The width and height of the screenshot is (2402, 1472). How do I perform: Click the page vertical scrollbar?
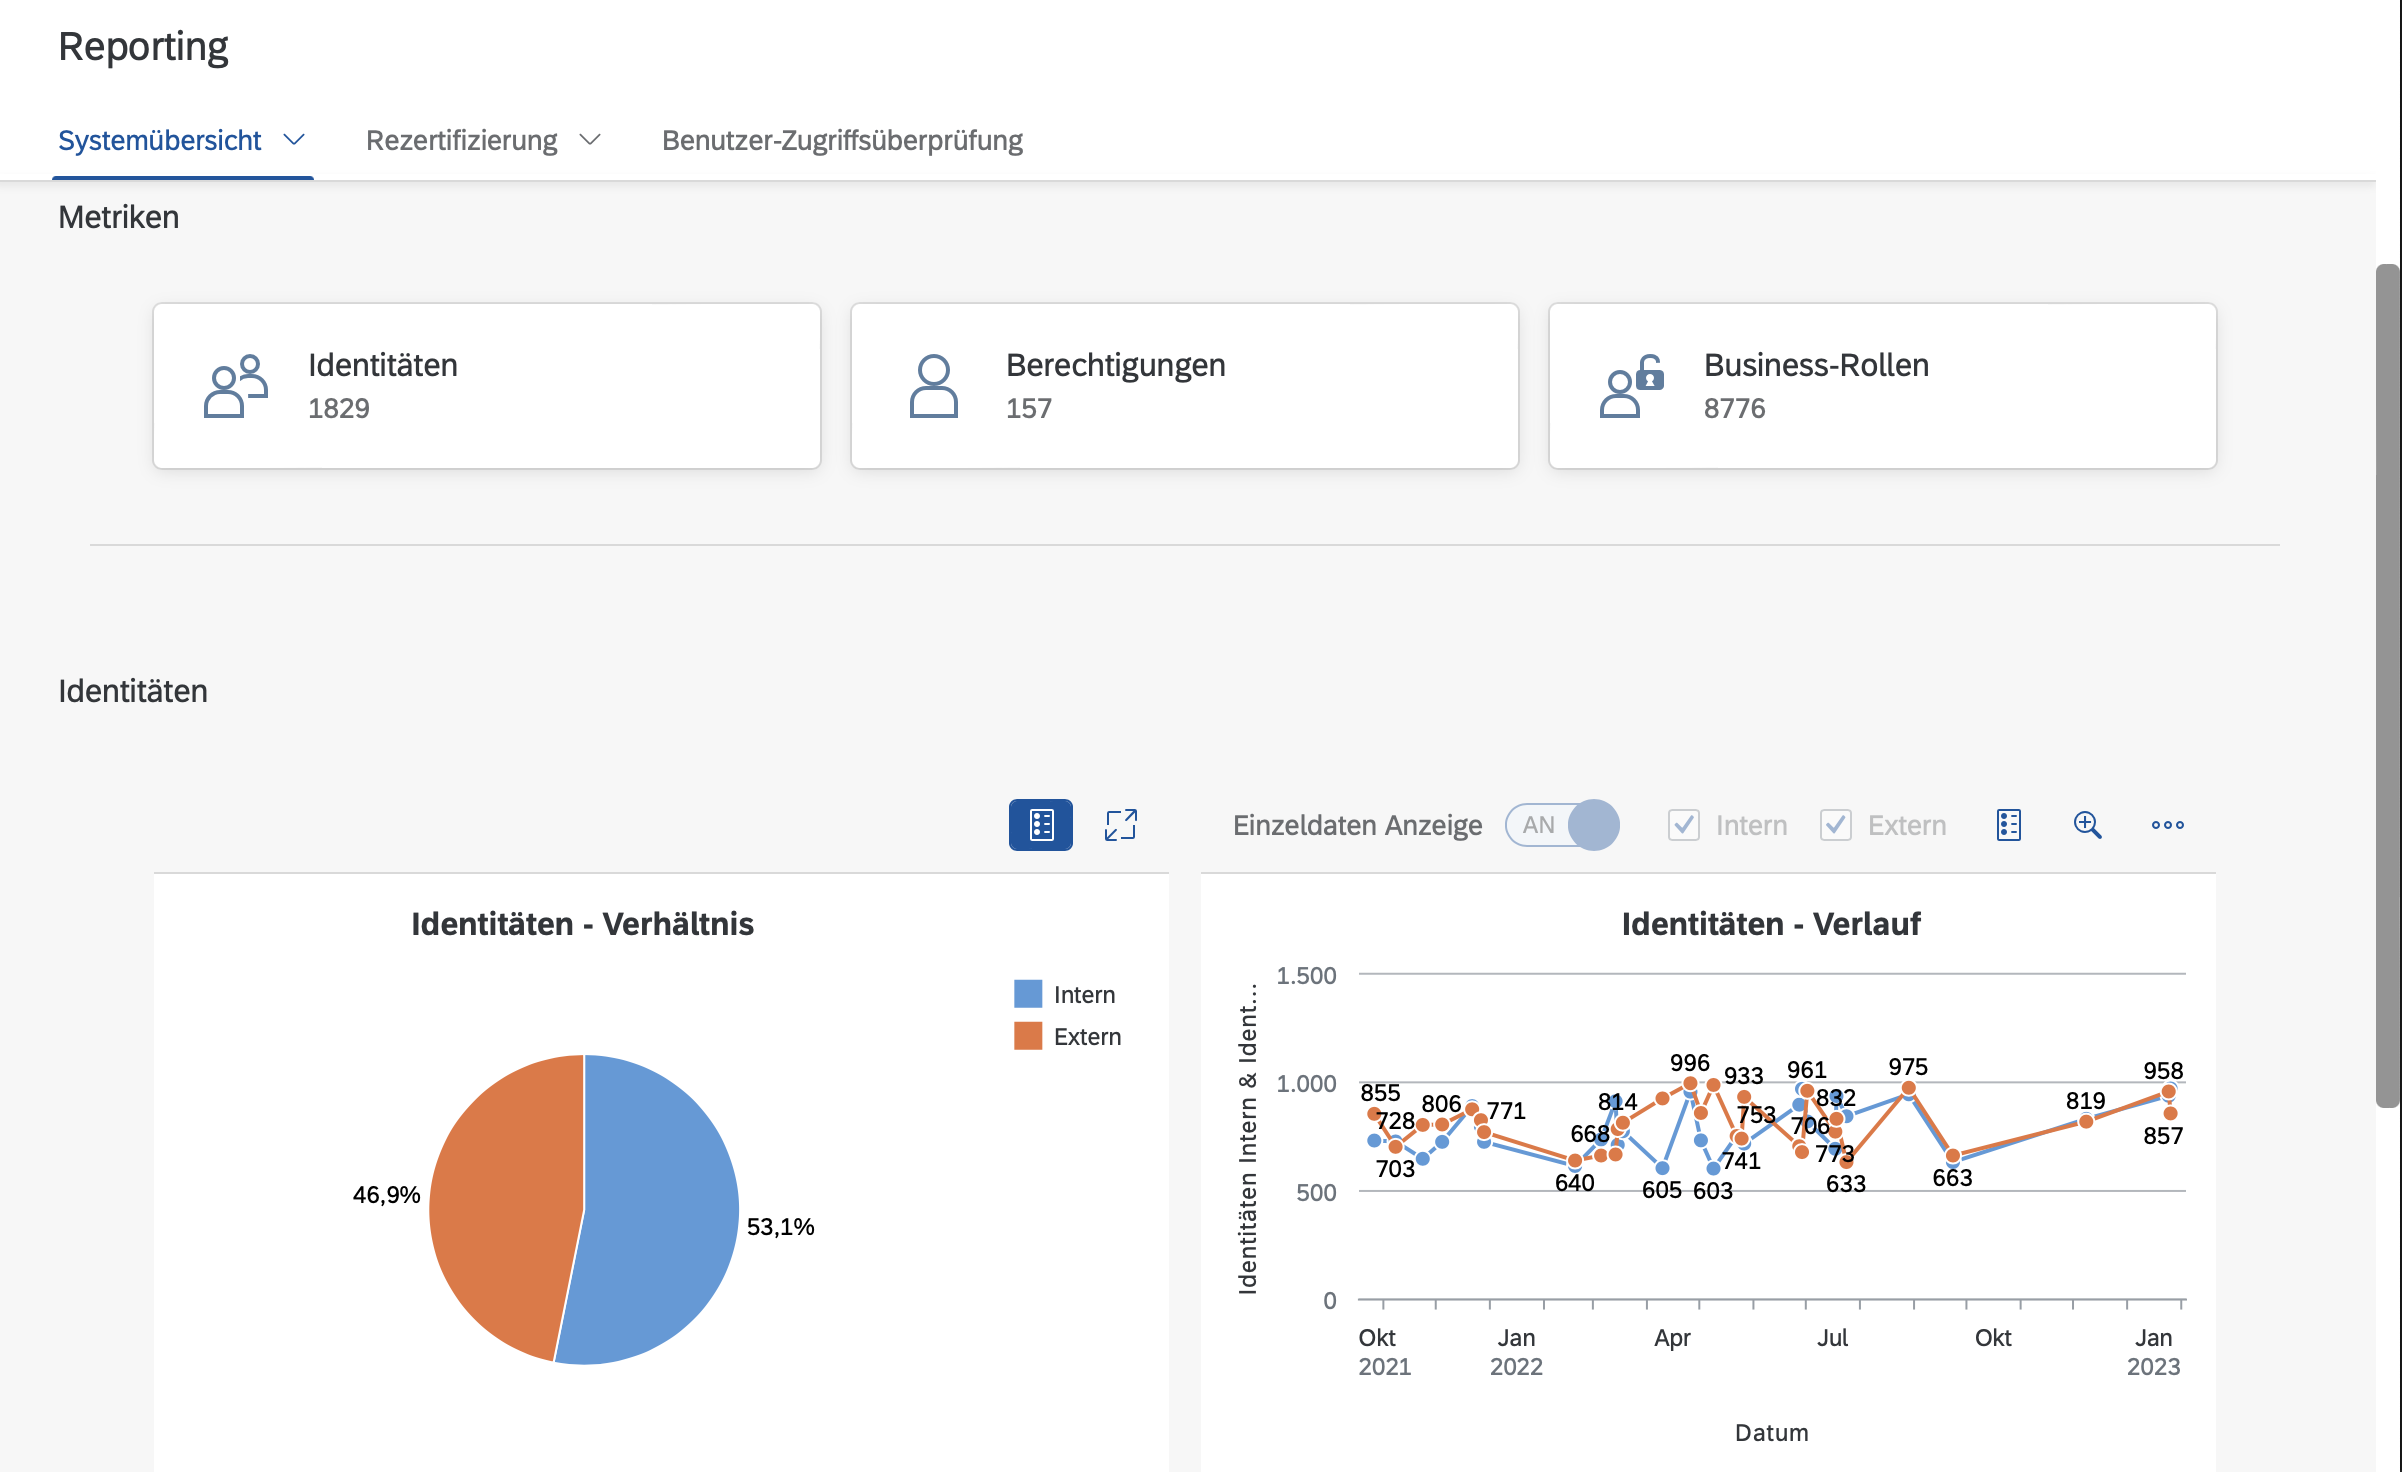pos(2388,686)
